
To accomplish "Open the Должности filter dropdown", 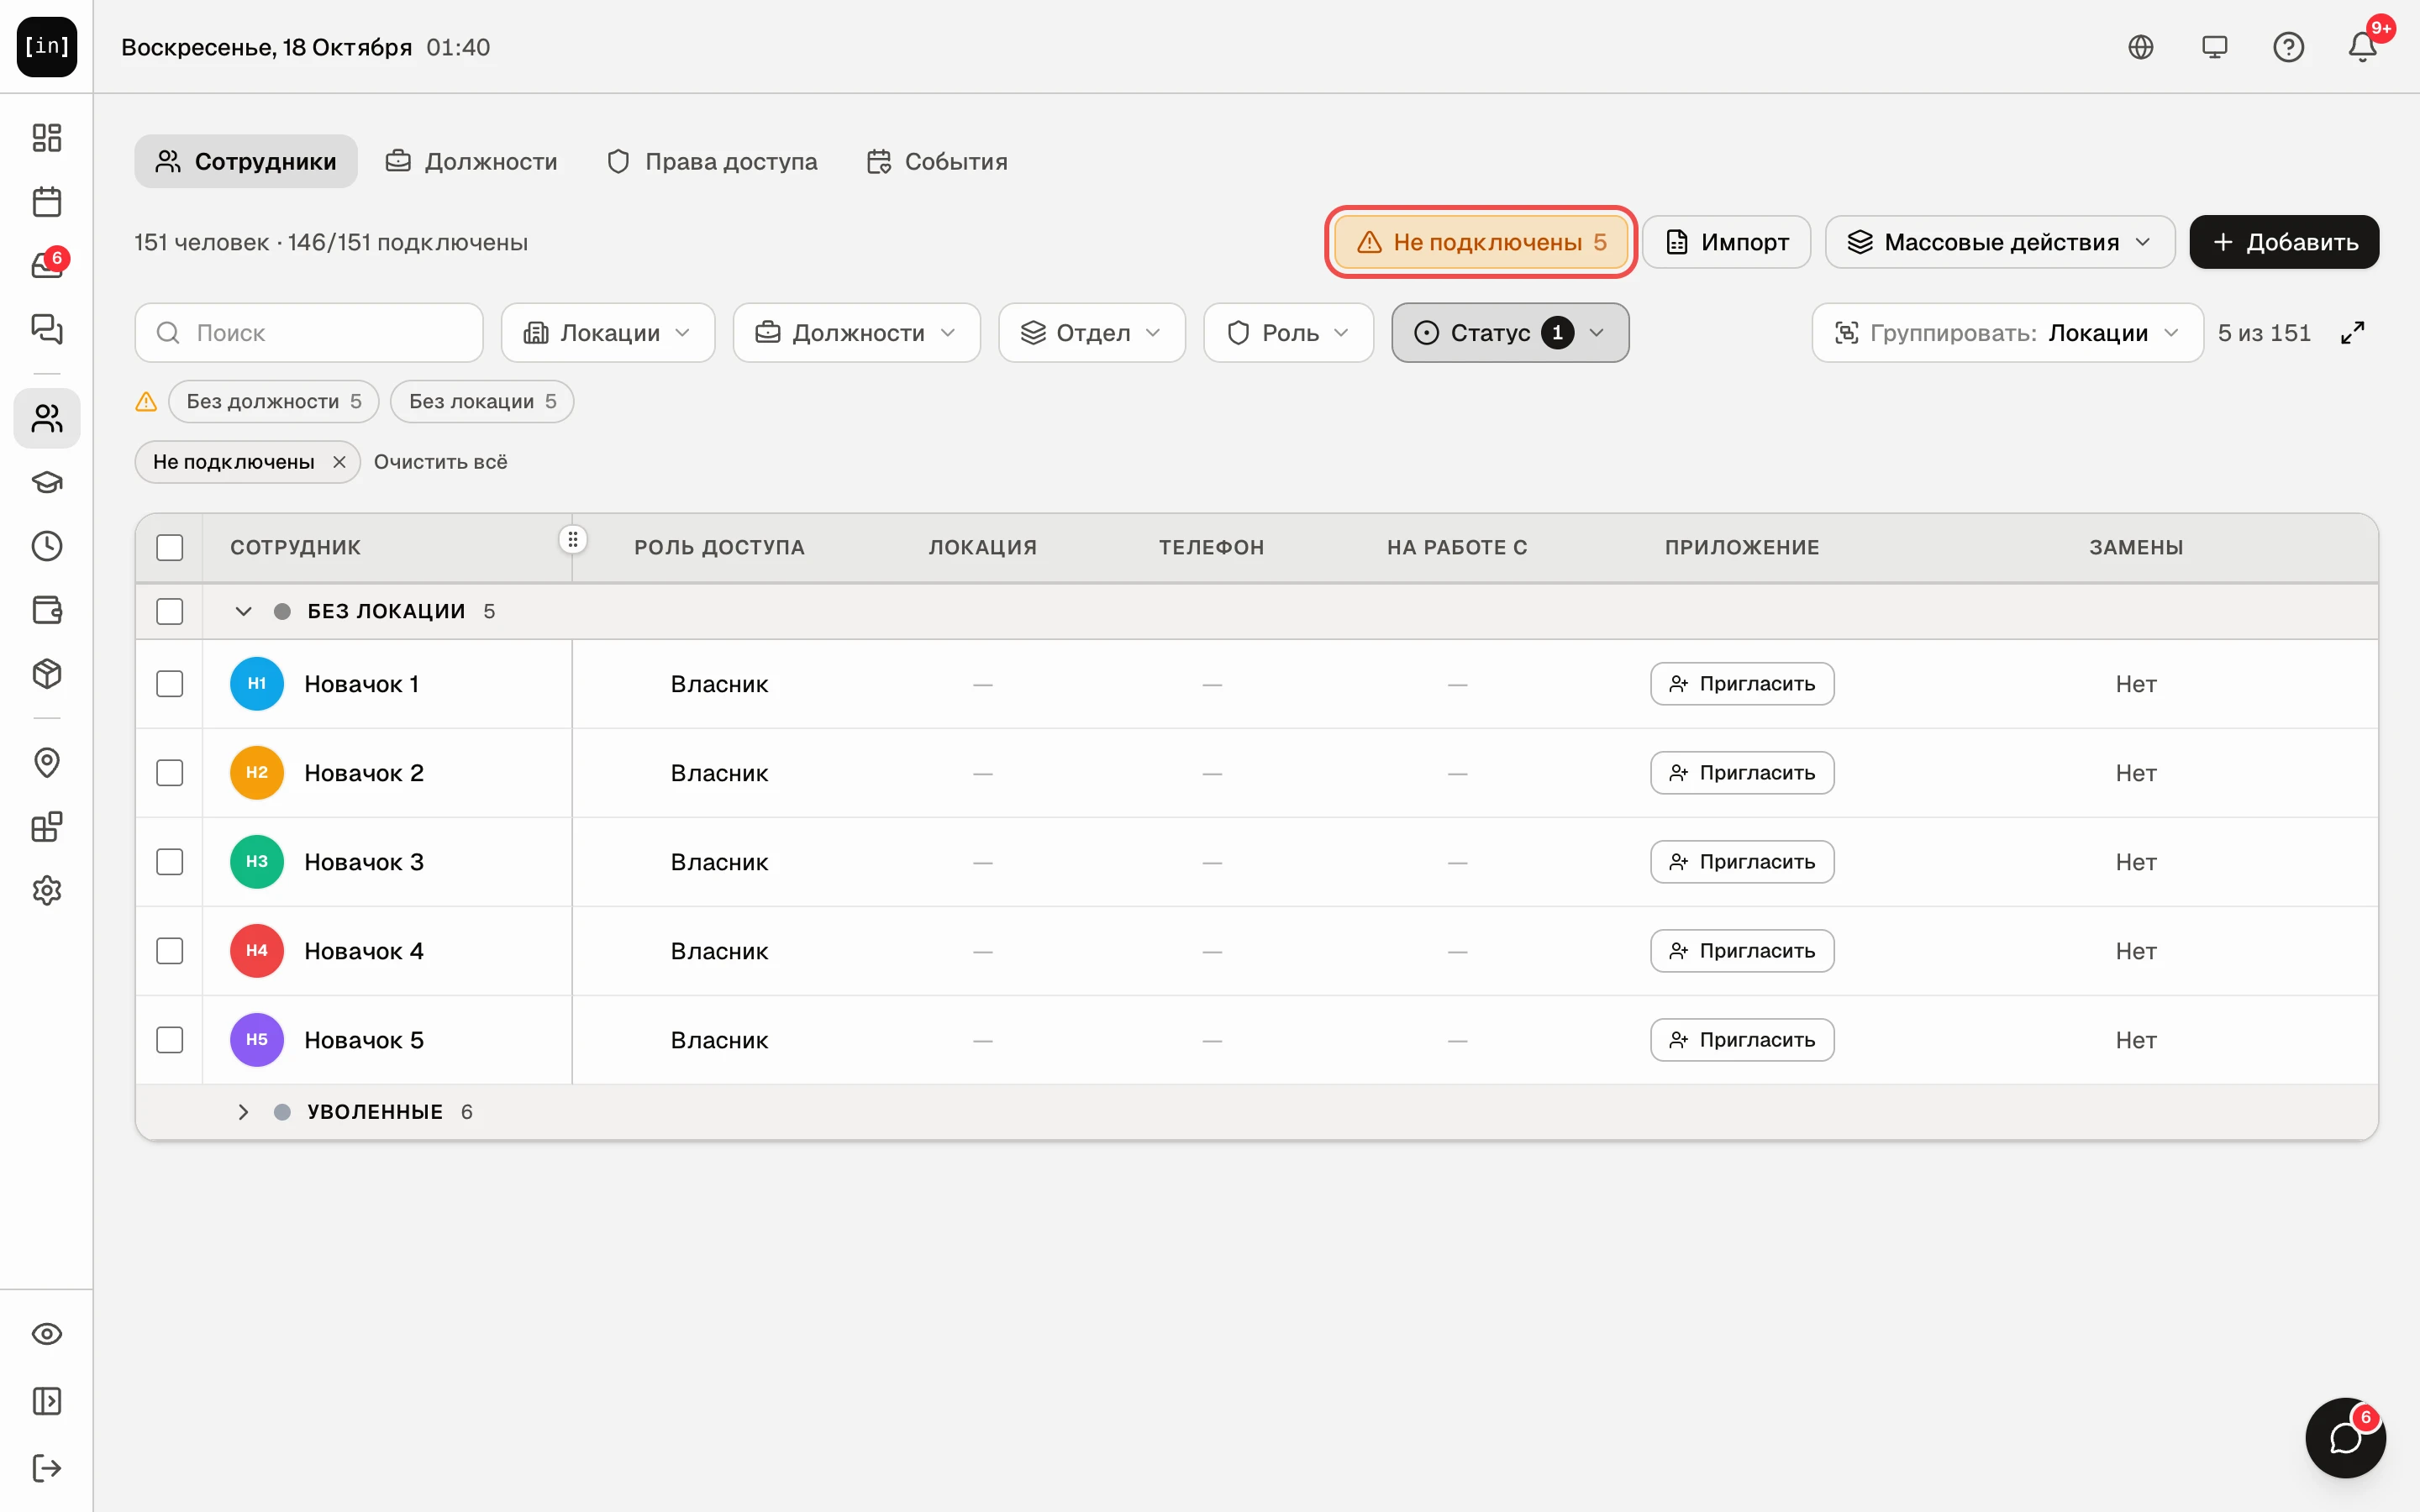I will pos(857,333).
